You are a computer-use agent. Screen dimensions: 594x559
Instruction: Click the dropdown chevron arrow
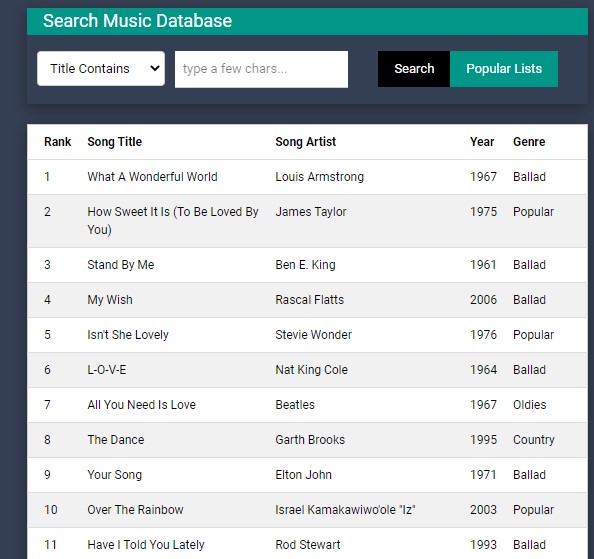point(155,69)
